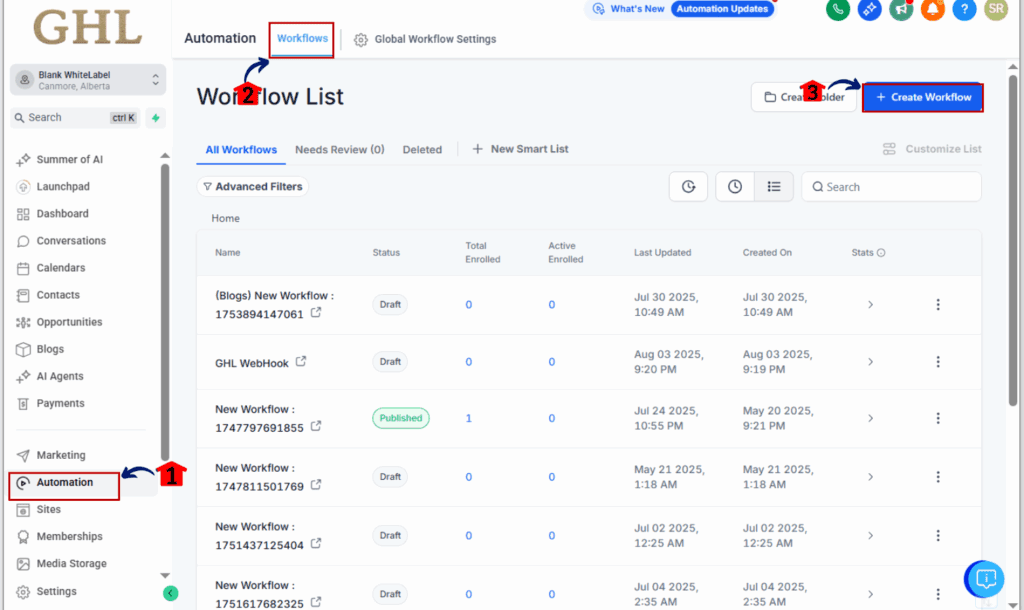
Task: Focus the workflow list Search field
Action: click(891, 187)
